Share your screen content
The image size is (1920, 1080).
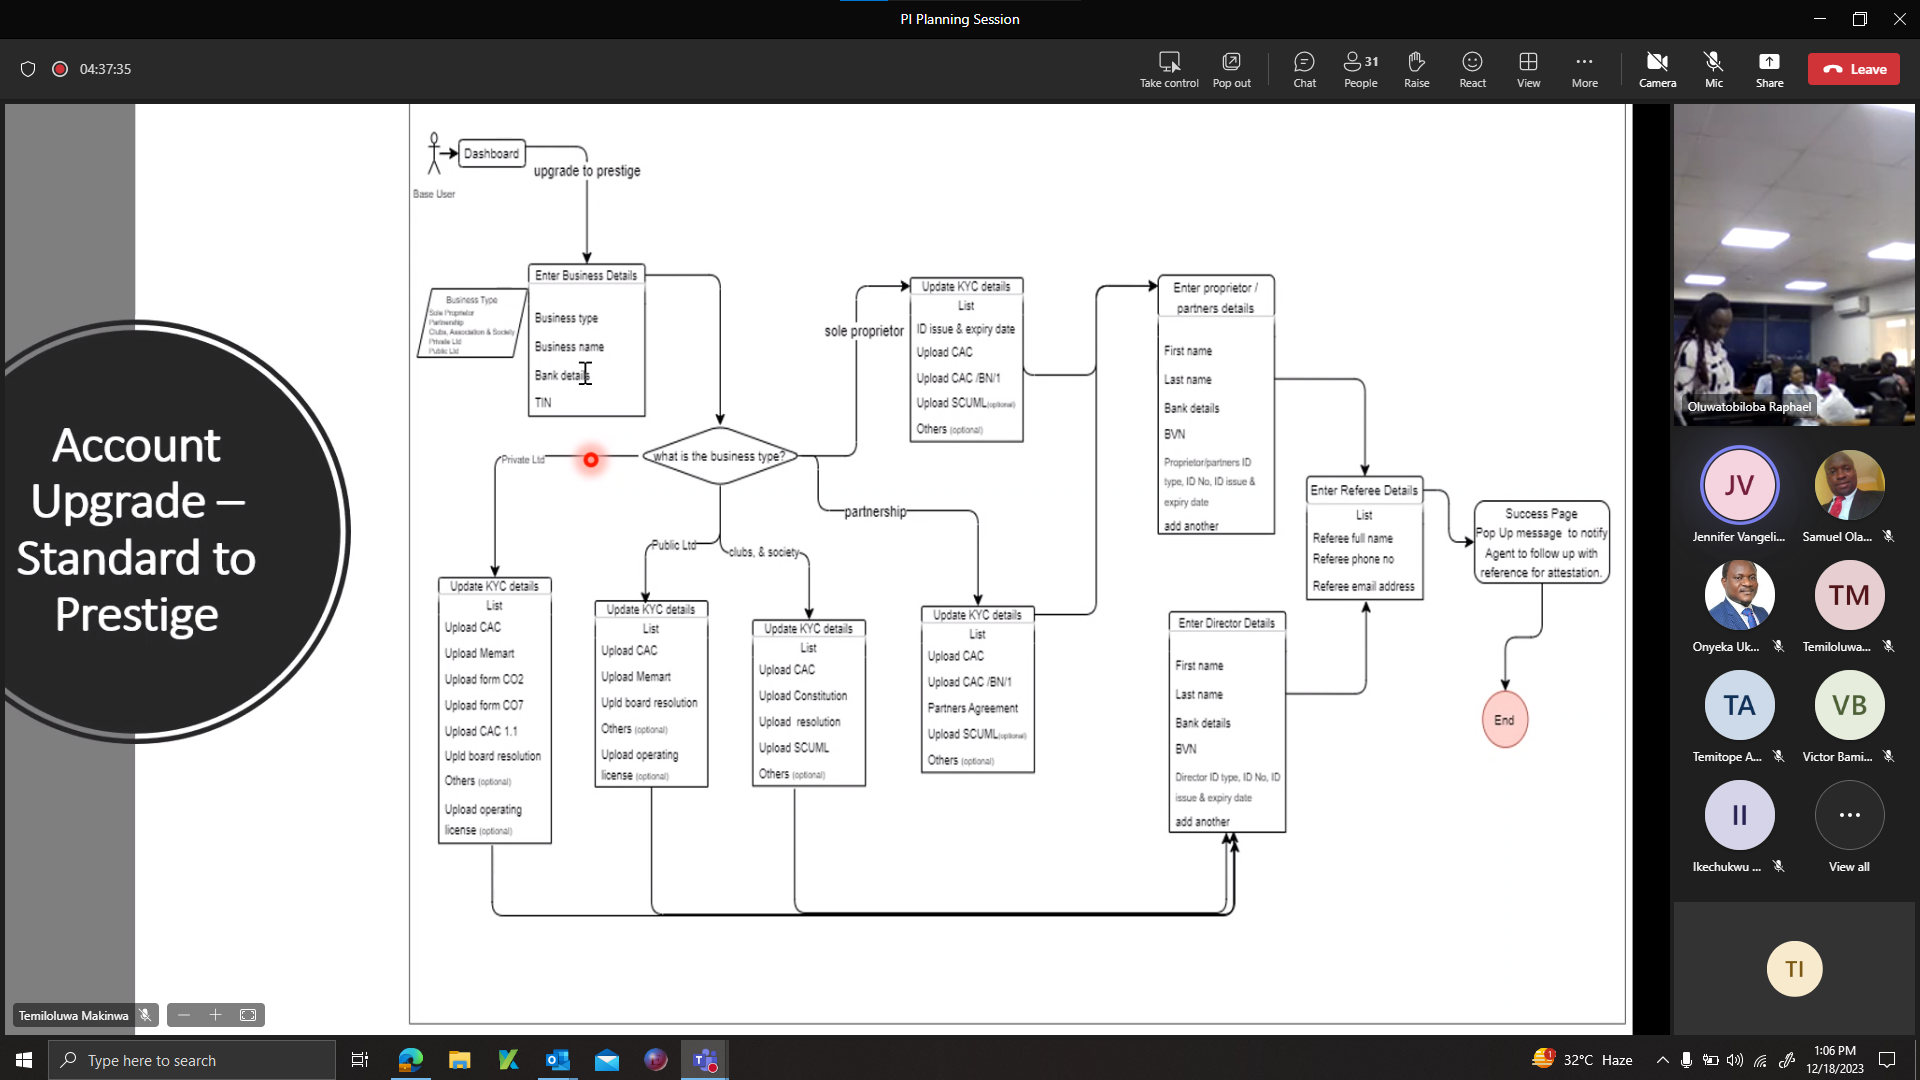pos(1769,69)
